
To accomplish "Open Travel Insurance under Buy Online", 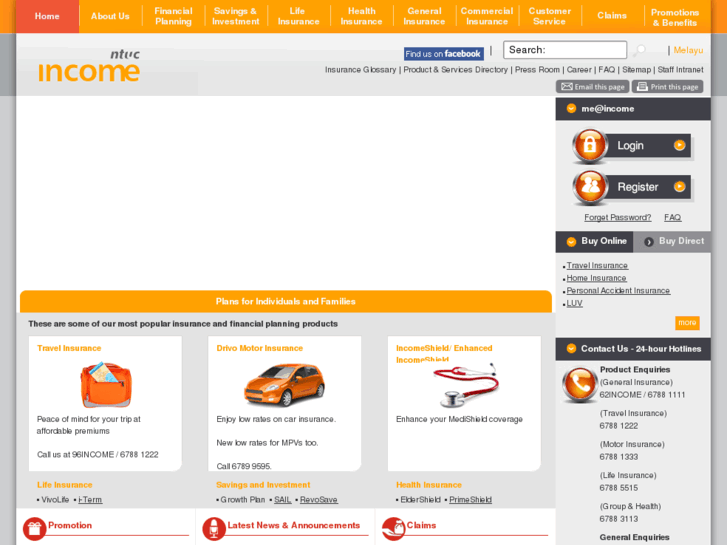I will [x=597, y=265].
